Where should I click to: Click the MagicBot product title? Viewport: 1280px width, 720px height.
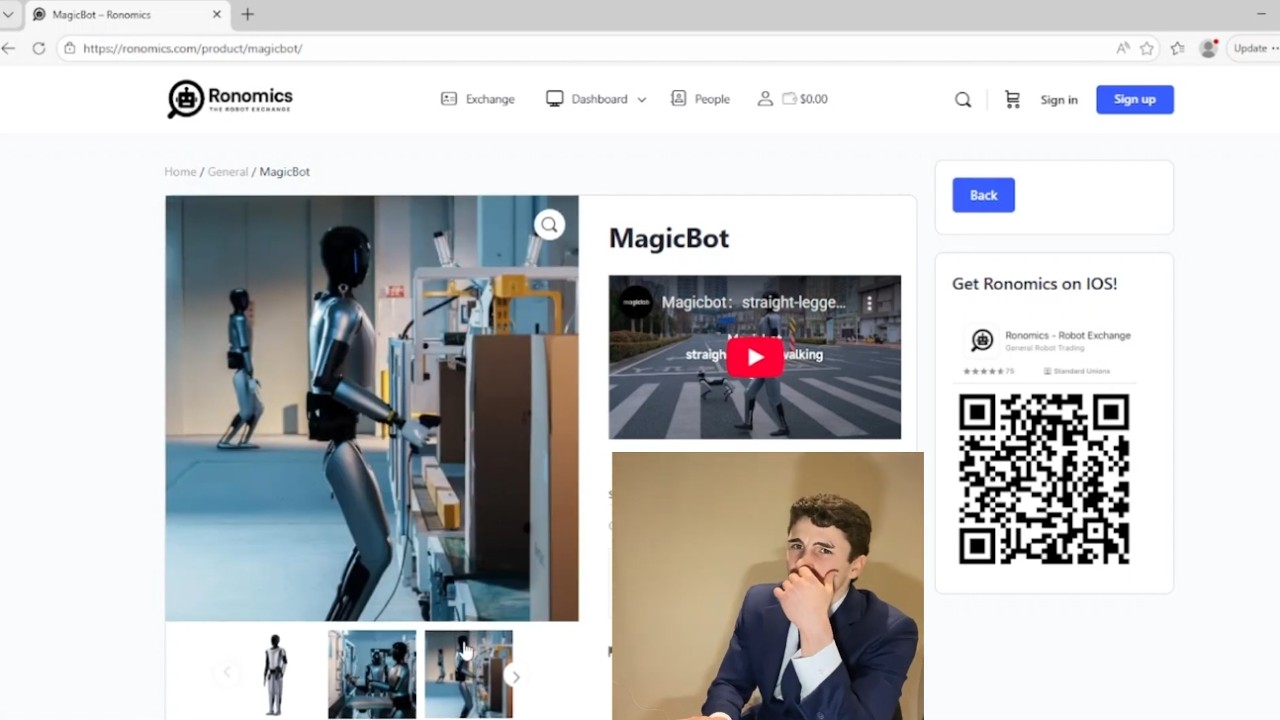669,238
